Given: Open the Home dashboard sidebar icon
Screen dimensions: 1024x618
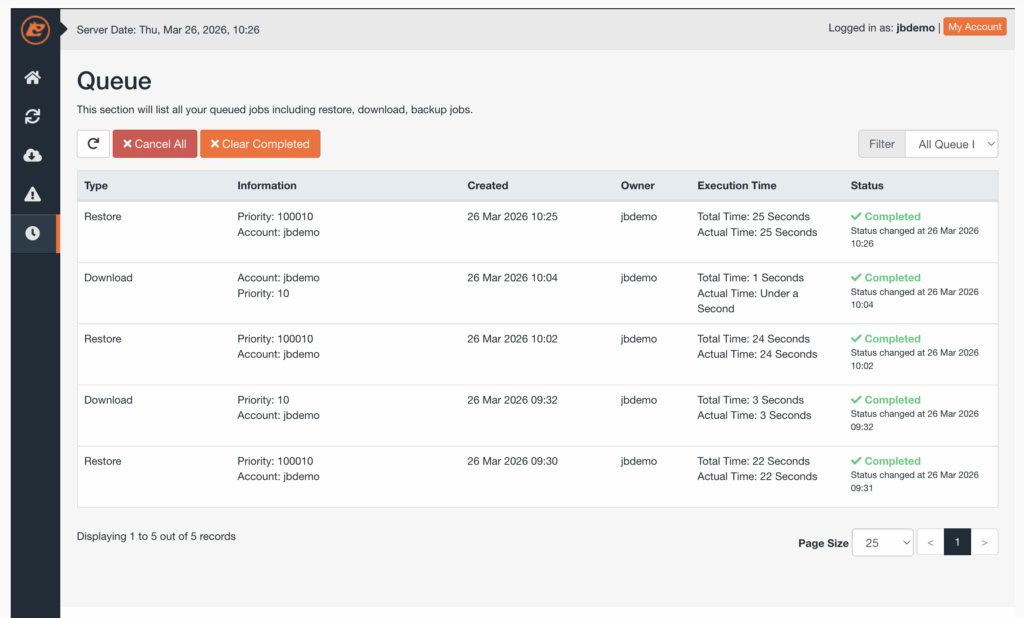Looking at the screenshot, I should pyautogui.click(x=33, y=78).
